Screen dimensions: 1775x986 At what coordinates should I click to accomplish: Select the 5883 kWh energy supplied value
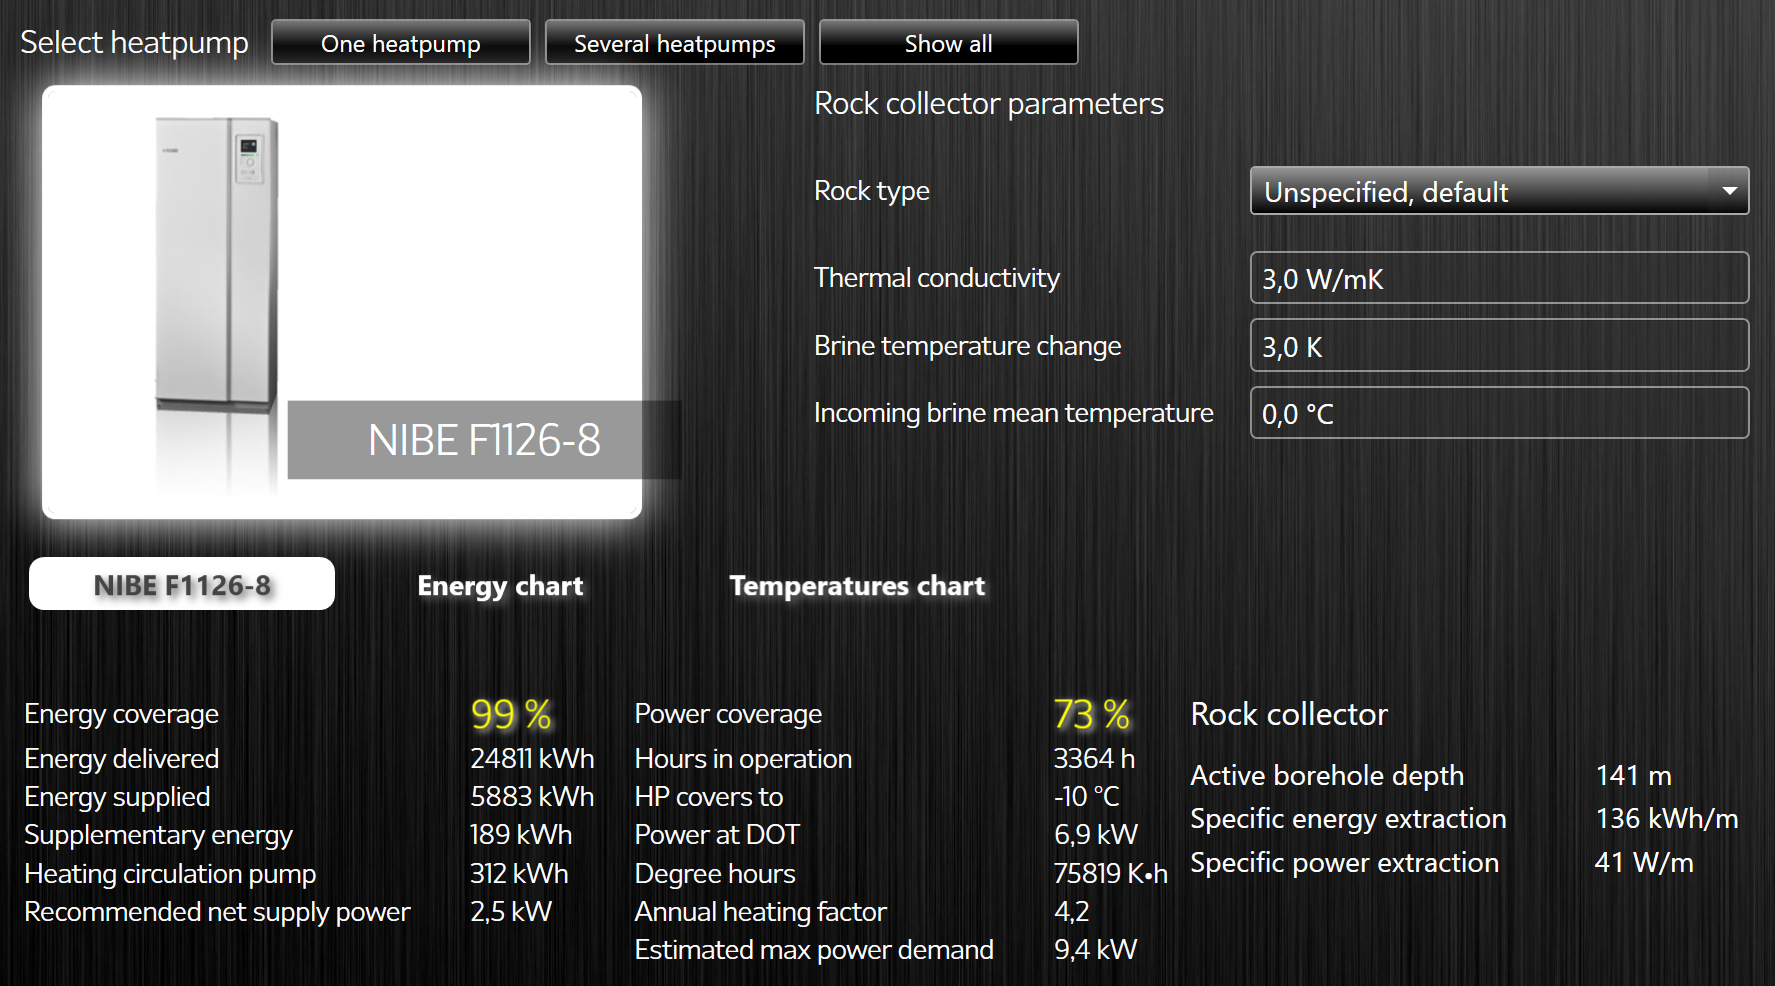tap(532, 797)
